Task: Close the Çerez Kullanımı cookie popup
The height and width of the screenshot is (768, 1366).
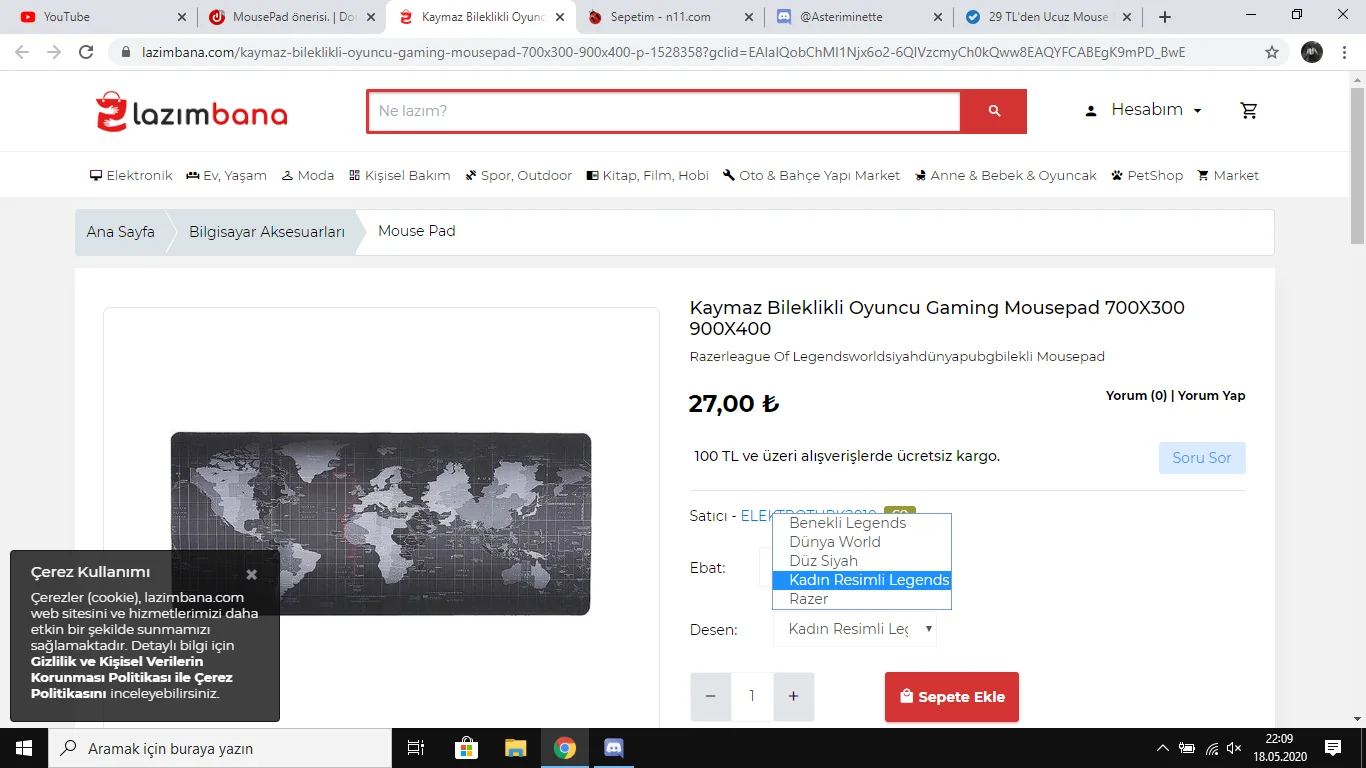Action: [251, 574]
